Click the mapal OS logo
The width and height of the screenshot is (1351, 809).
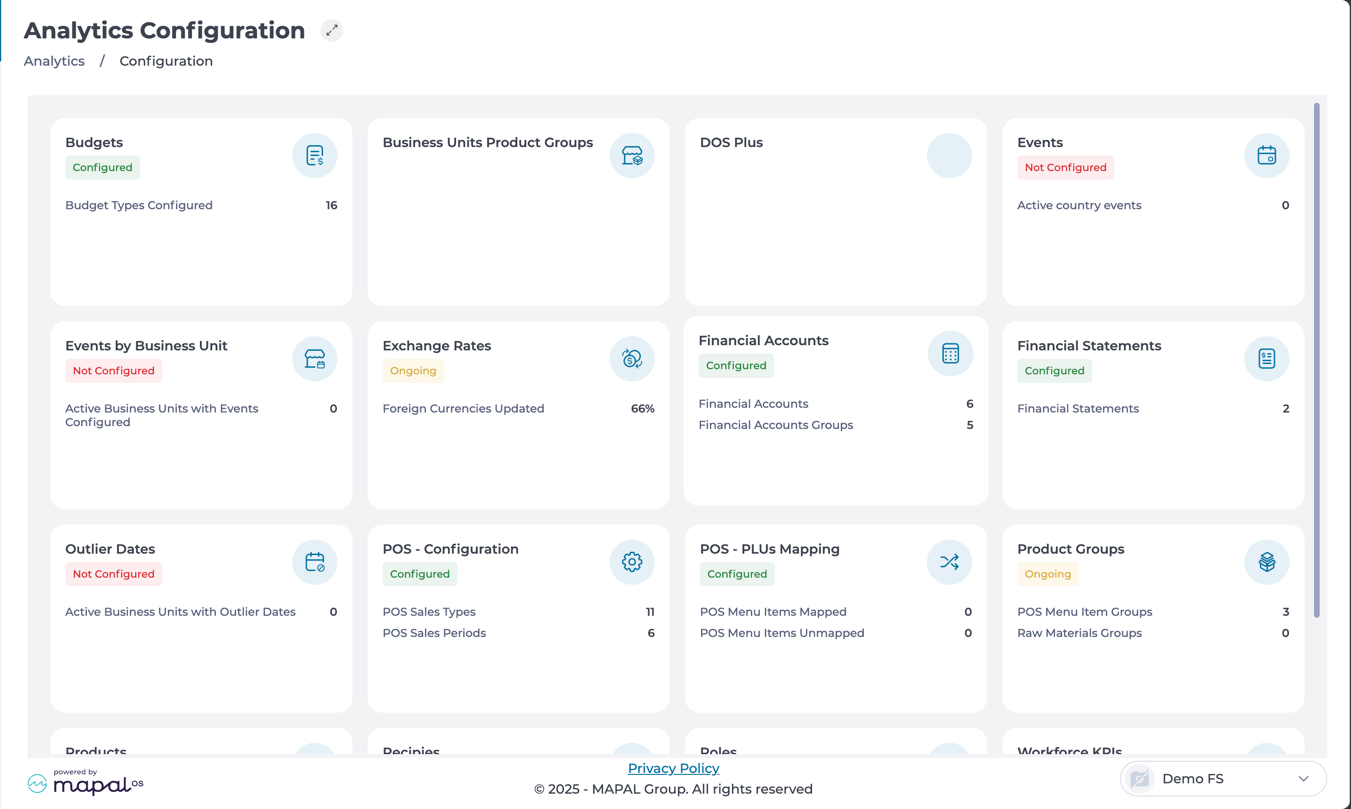coord(85,781)
